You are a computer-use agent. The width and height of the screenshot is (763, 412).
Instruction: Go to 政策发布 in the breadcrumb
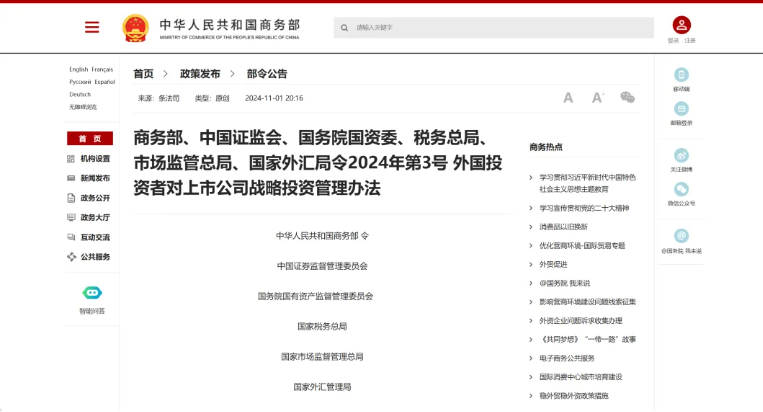click(x=200, y=74)
